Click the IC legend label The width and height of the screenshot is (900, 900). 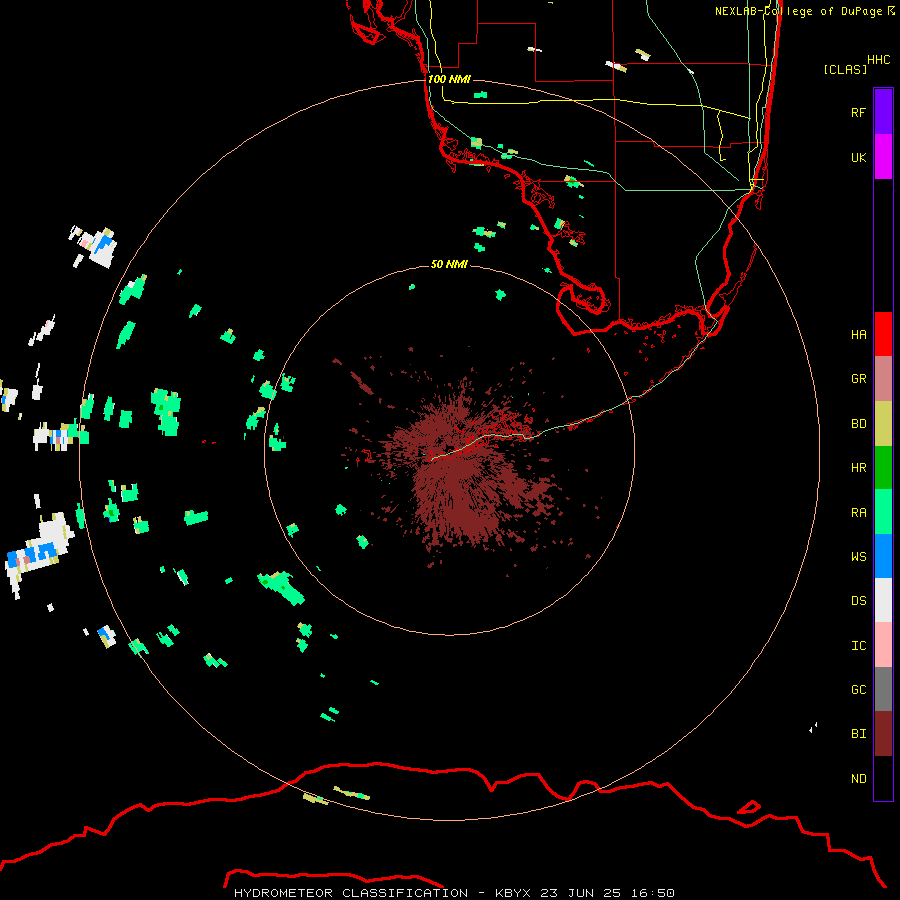pos(858,646)
